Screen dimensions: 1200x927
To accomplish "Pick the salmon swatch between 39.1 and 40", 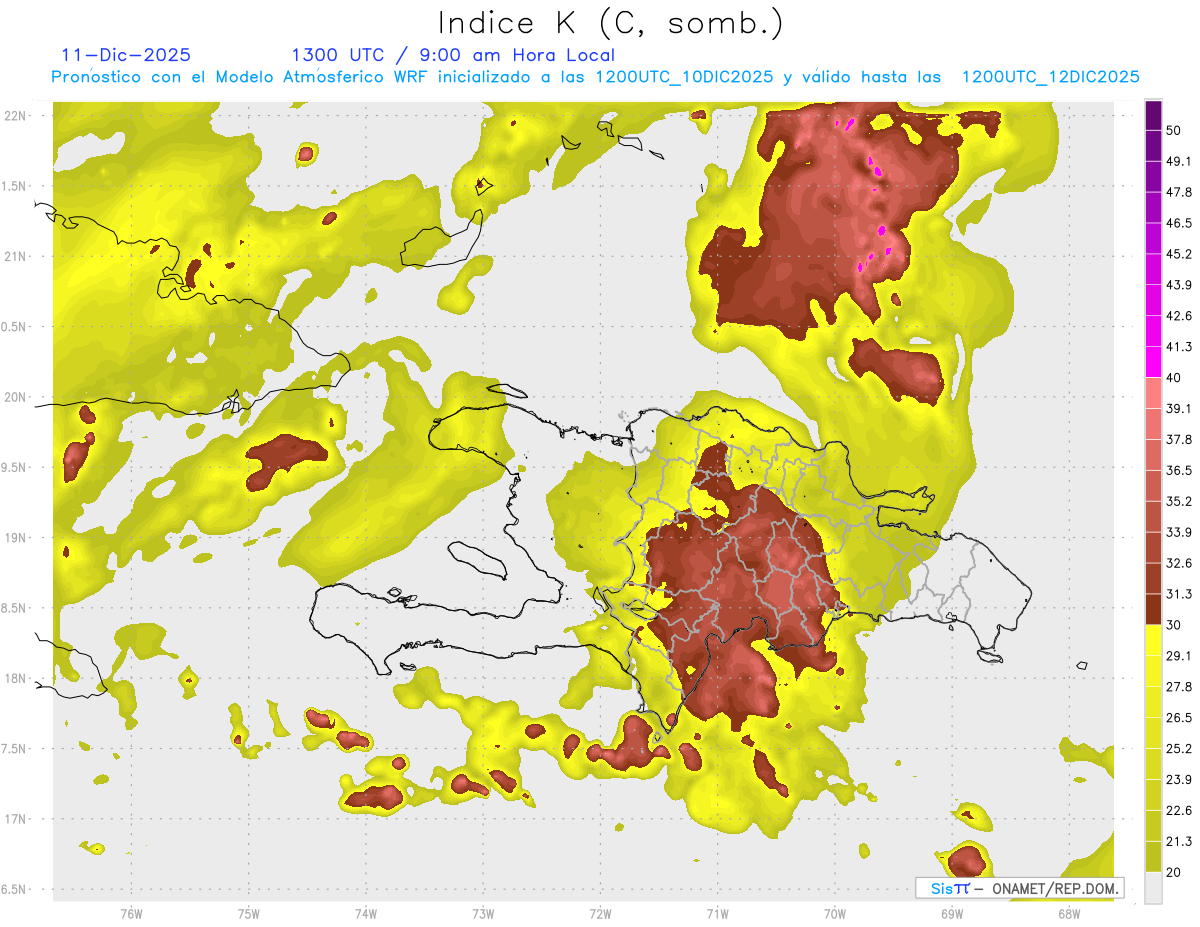I will (1153, 393).
